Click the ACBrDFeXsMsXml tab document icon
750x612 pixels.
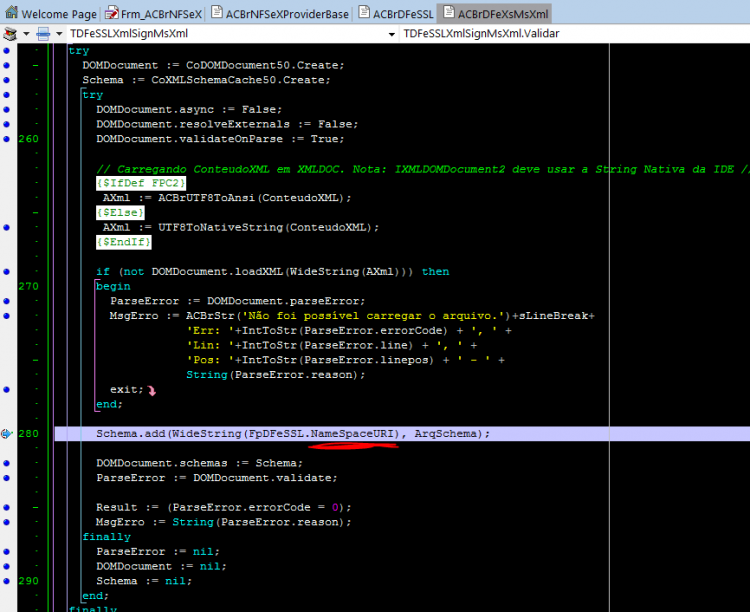click(x=449, y=12)
